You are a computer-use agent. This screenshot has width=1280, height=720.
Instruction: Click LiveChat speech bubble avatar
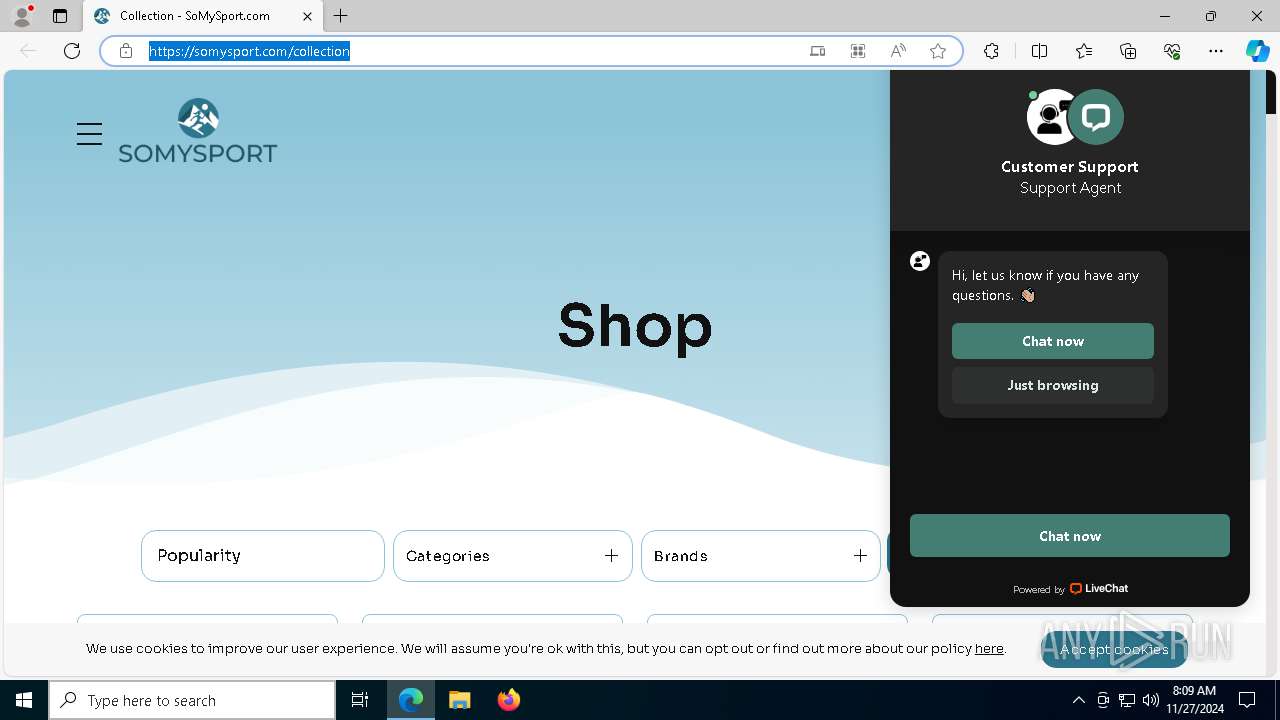tap(1096, 117)
